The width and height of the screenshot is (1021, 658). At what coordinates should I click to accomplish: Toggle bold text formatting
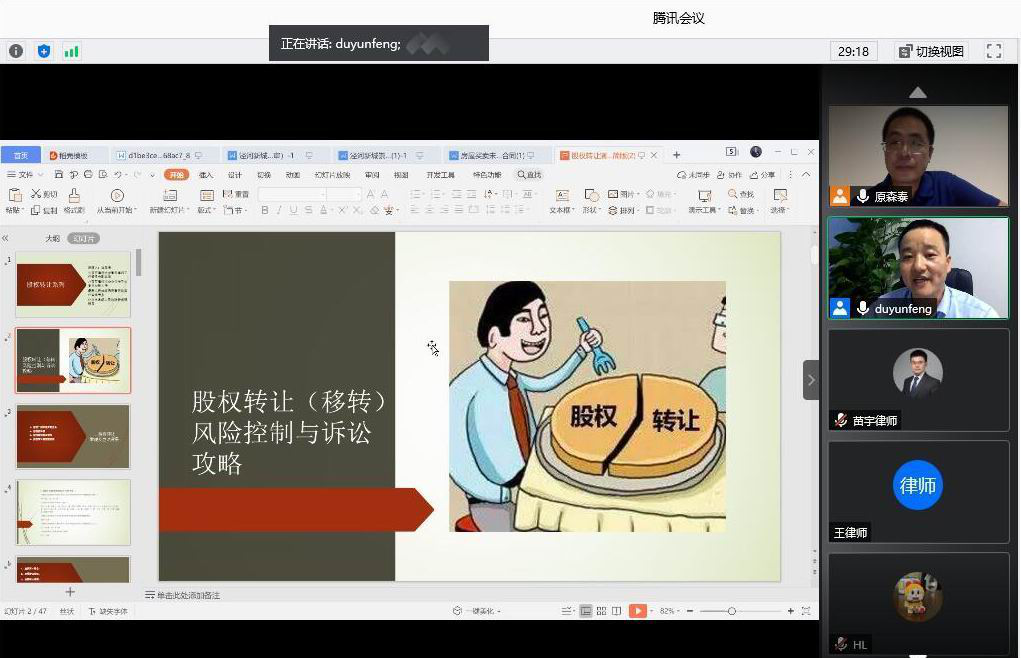[x=265, y=210]
